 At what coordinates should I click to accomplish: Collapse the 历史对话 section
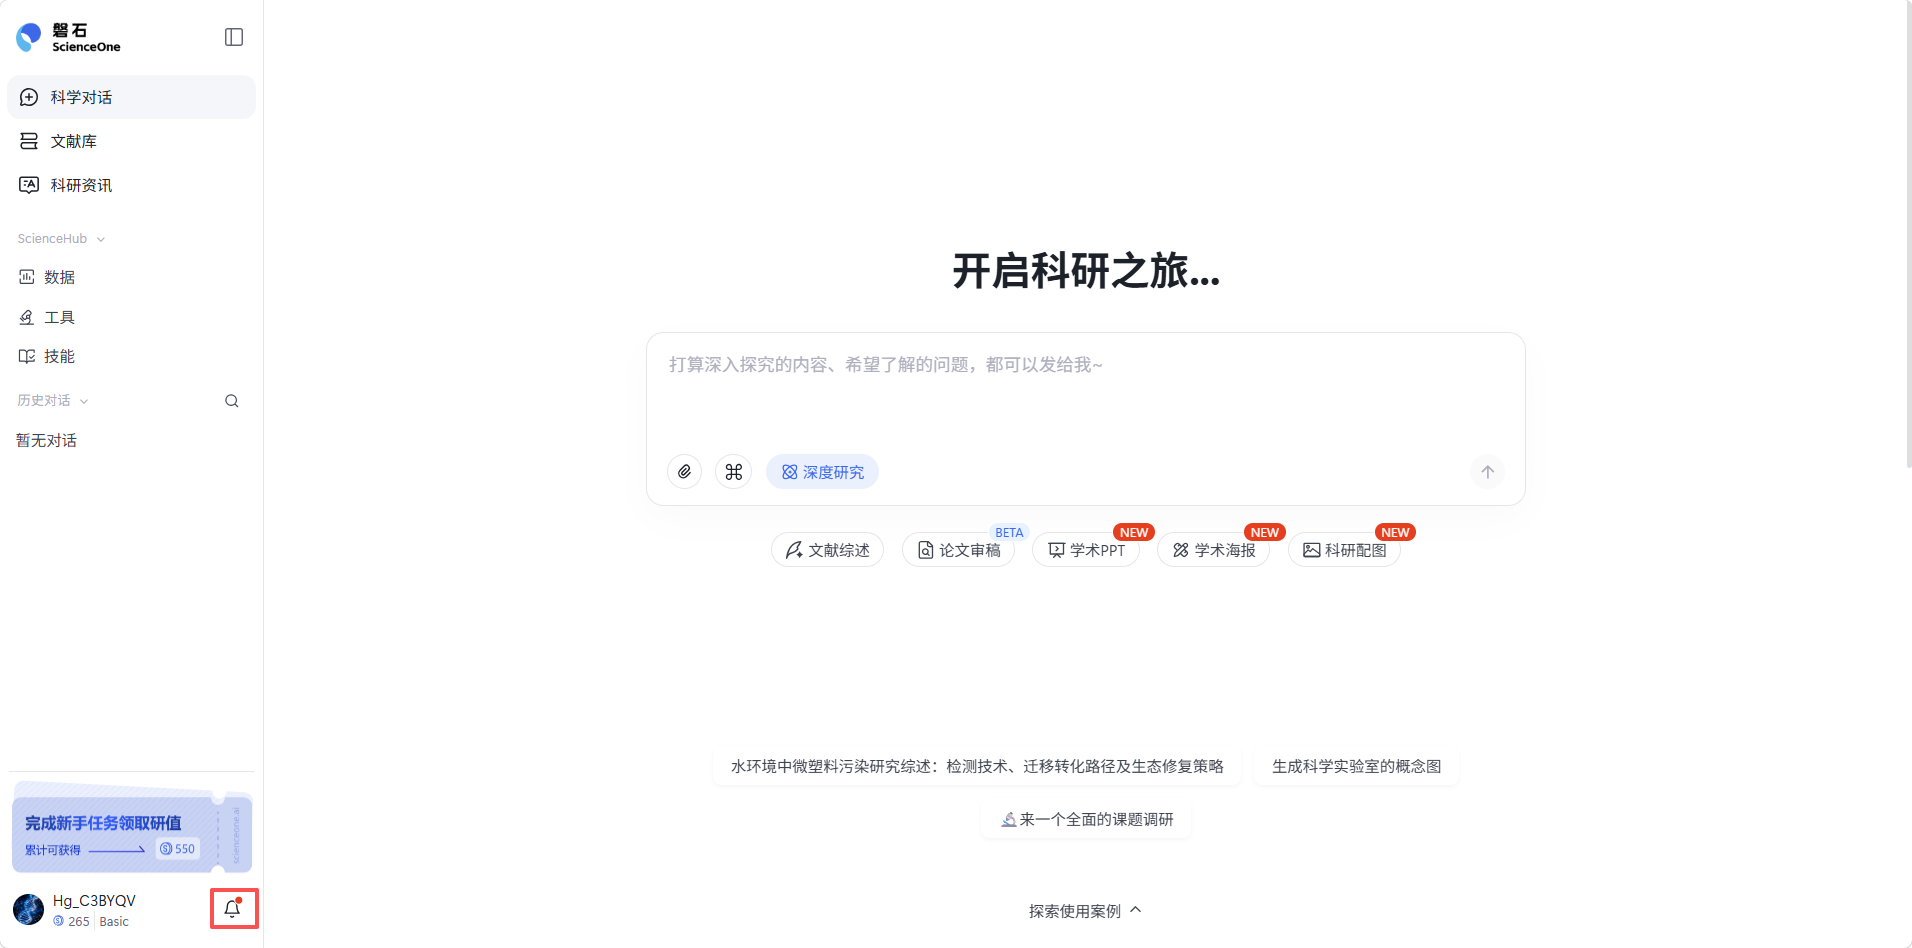[x=53, y=401]
